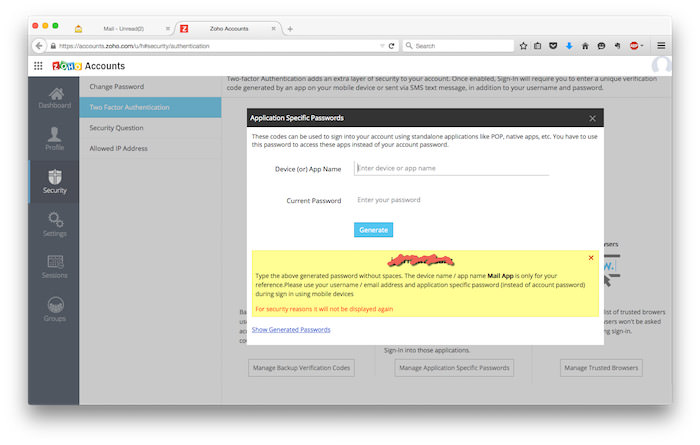700x445 pixels.
Task: Click the red adblock extension icon
Action: (x=634, y=46)
